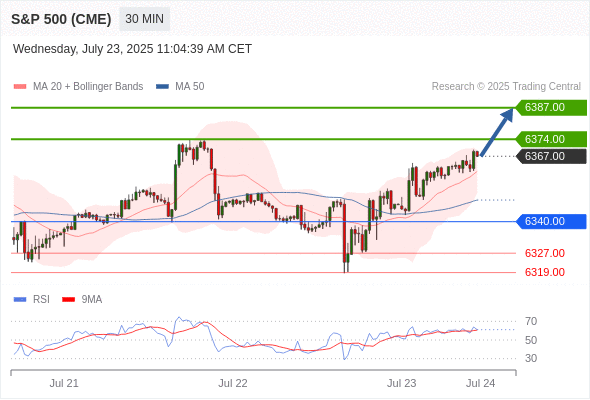Click the Jul 22 date axis label
This screenshot has width=590, height=400.
pyautogui.click(x=233, y=383)
